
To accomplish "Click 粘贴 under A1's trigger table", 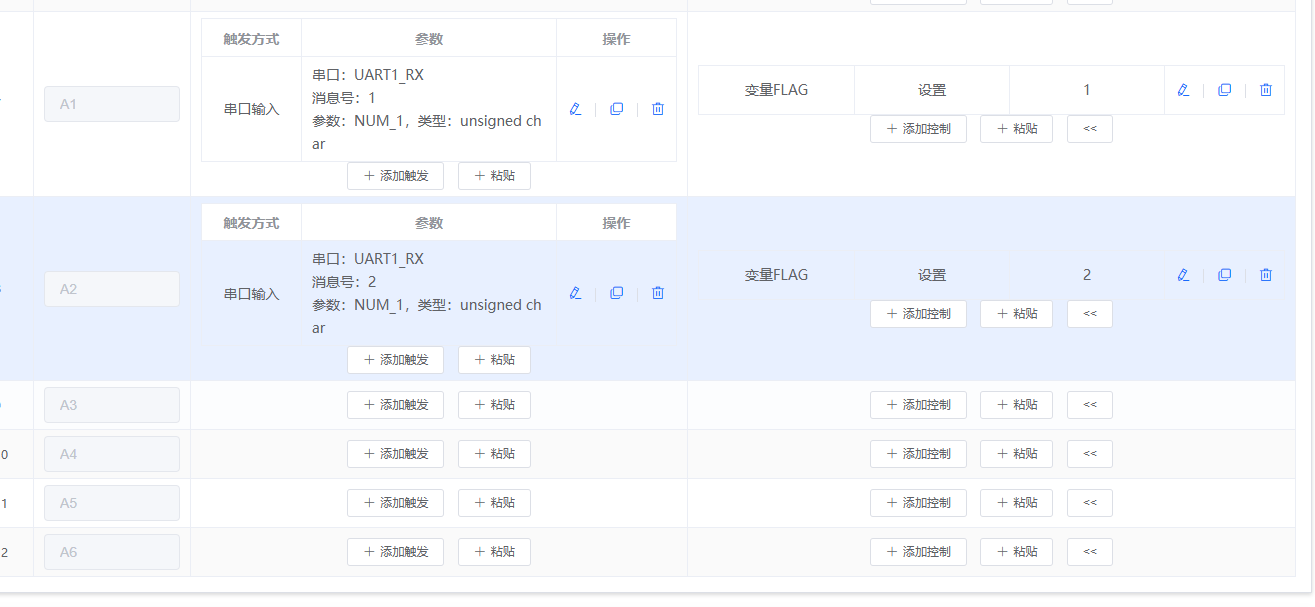I will point(494,175).
